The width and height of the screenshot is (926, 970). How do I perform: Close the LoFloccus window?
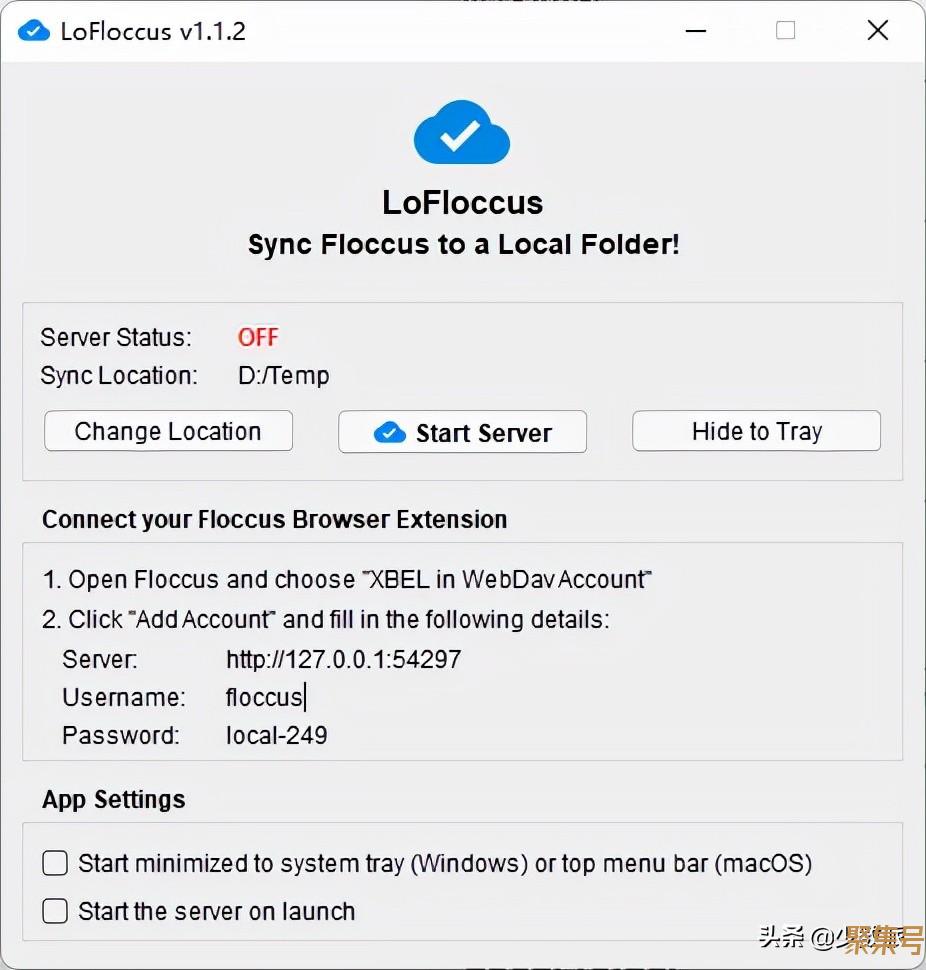click(x=877, y=31)
